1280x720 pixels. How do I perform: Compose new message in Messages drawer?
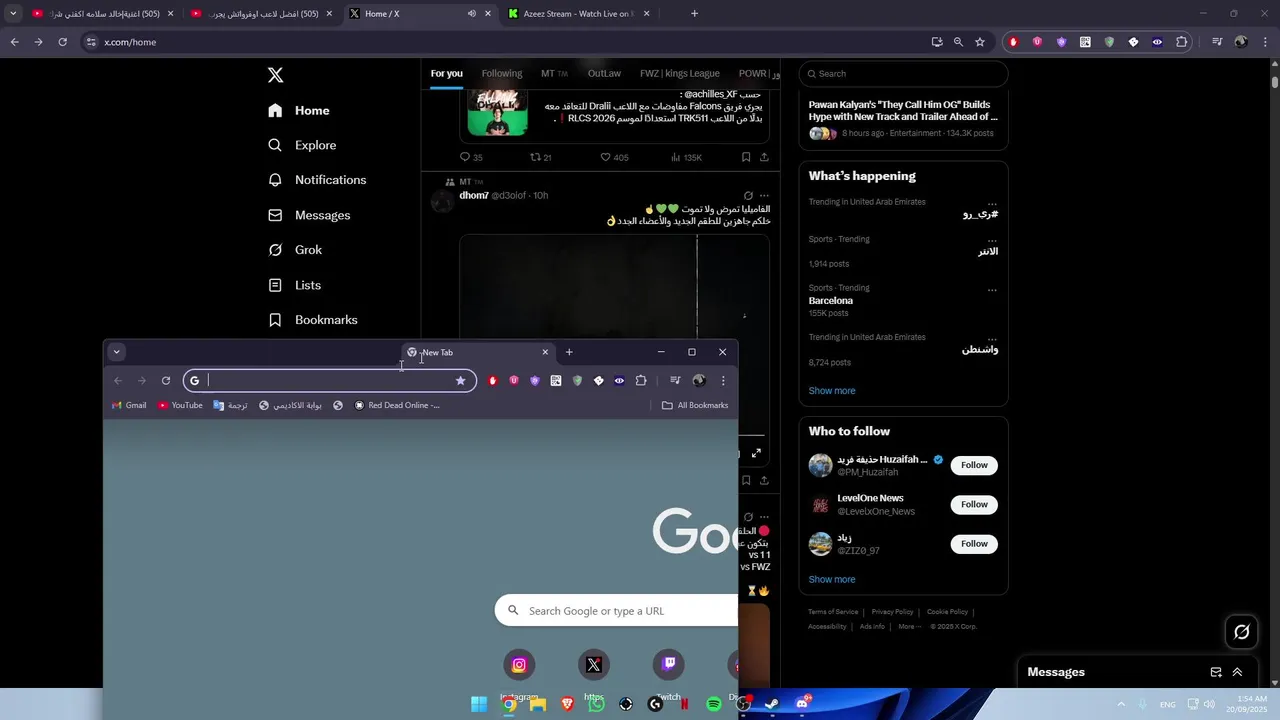pyautogui.click(x=1216, y=672)
